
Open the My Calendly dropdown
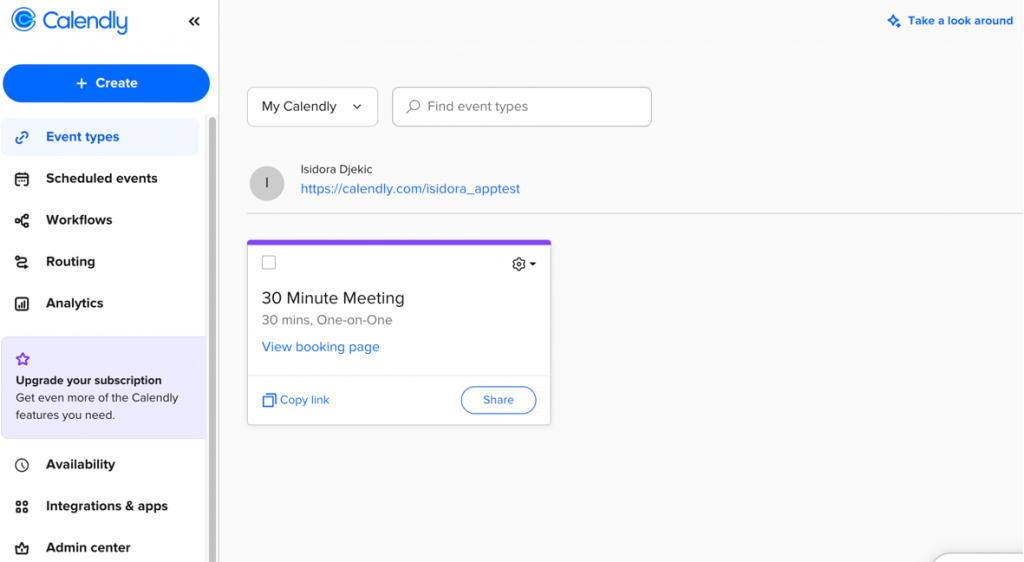click(x=312, y=107)
